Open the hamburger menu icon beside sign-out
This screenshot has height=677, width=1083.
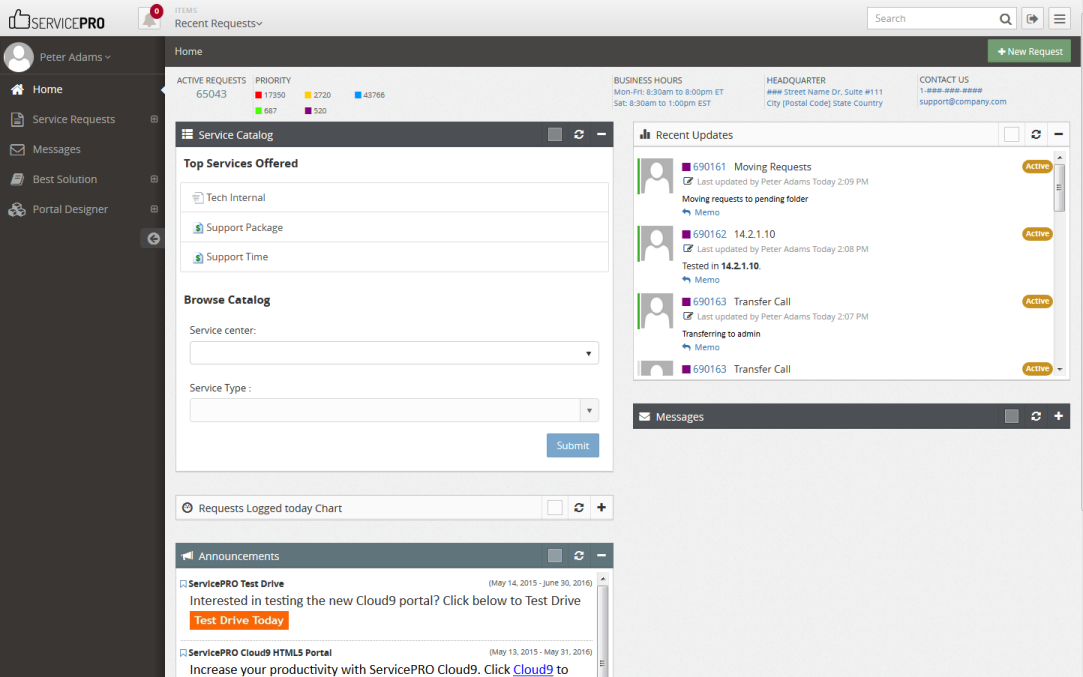coord(1060,18)
